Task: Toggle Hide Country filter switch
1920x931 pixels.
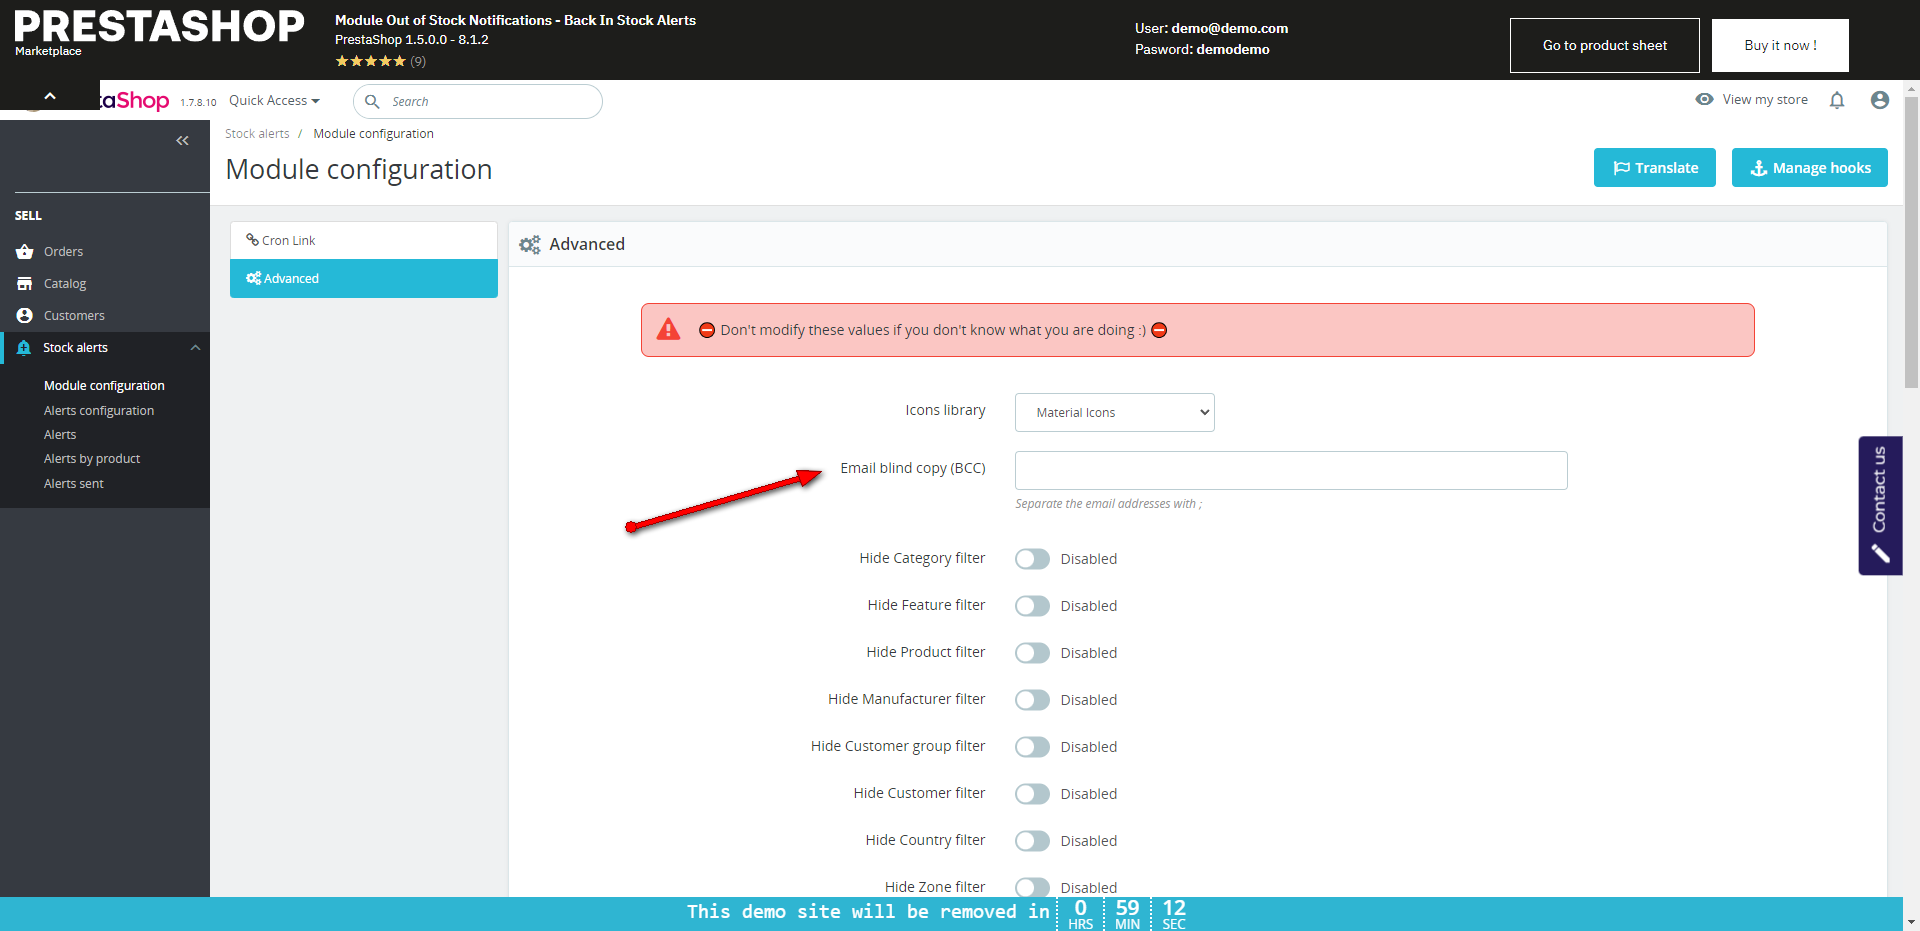Action: (1032, 841)
